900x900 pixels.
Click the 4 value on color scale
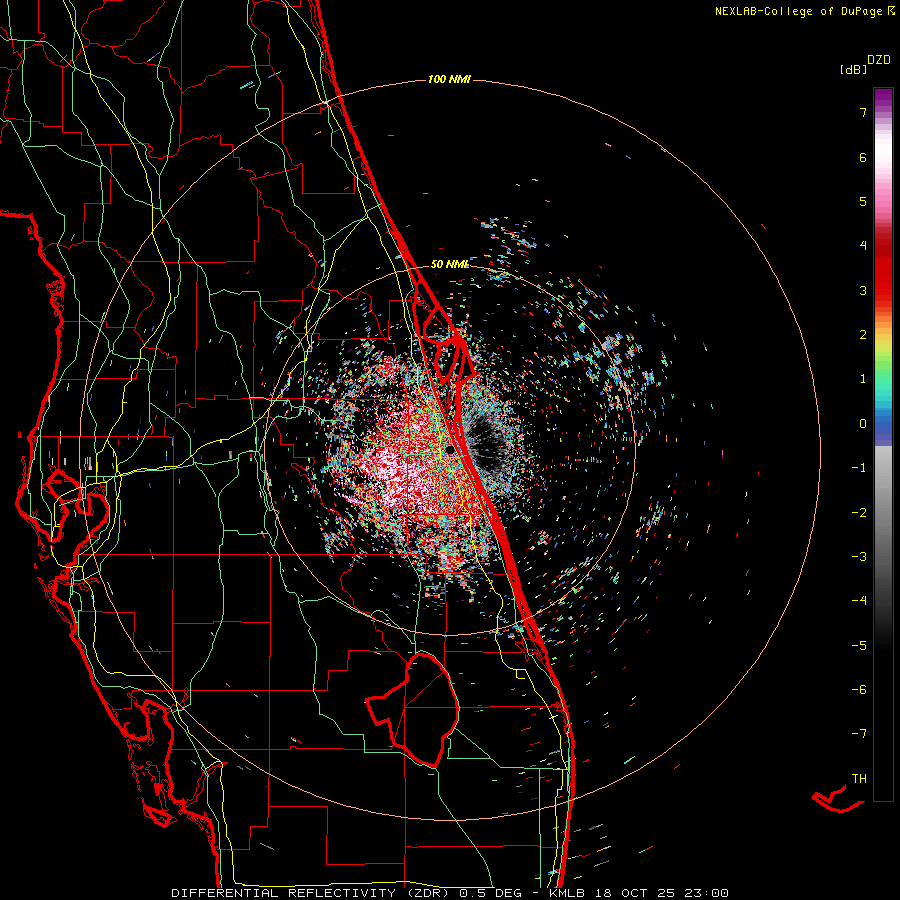click(x=863, y=246)
